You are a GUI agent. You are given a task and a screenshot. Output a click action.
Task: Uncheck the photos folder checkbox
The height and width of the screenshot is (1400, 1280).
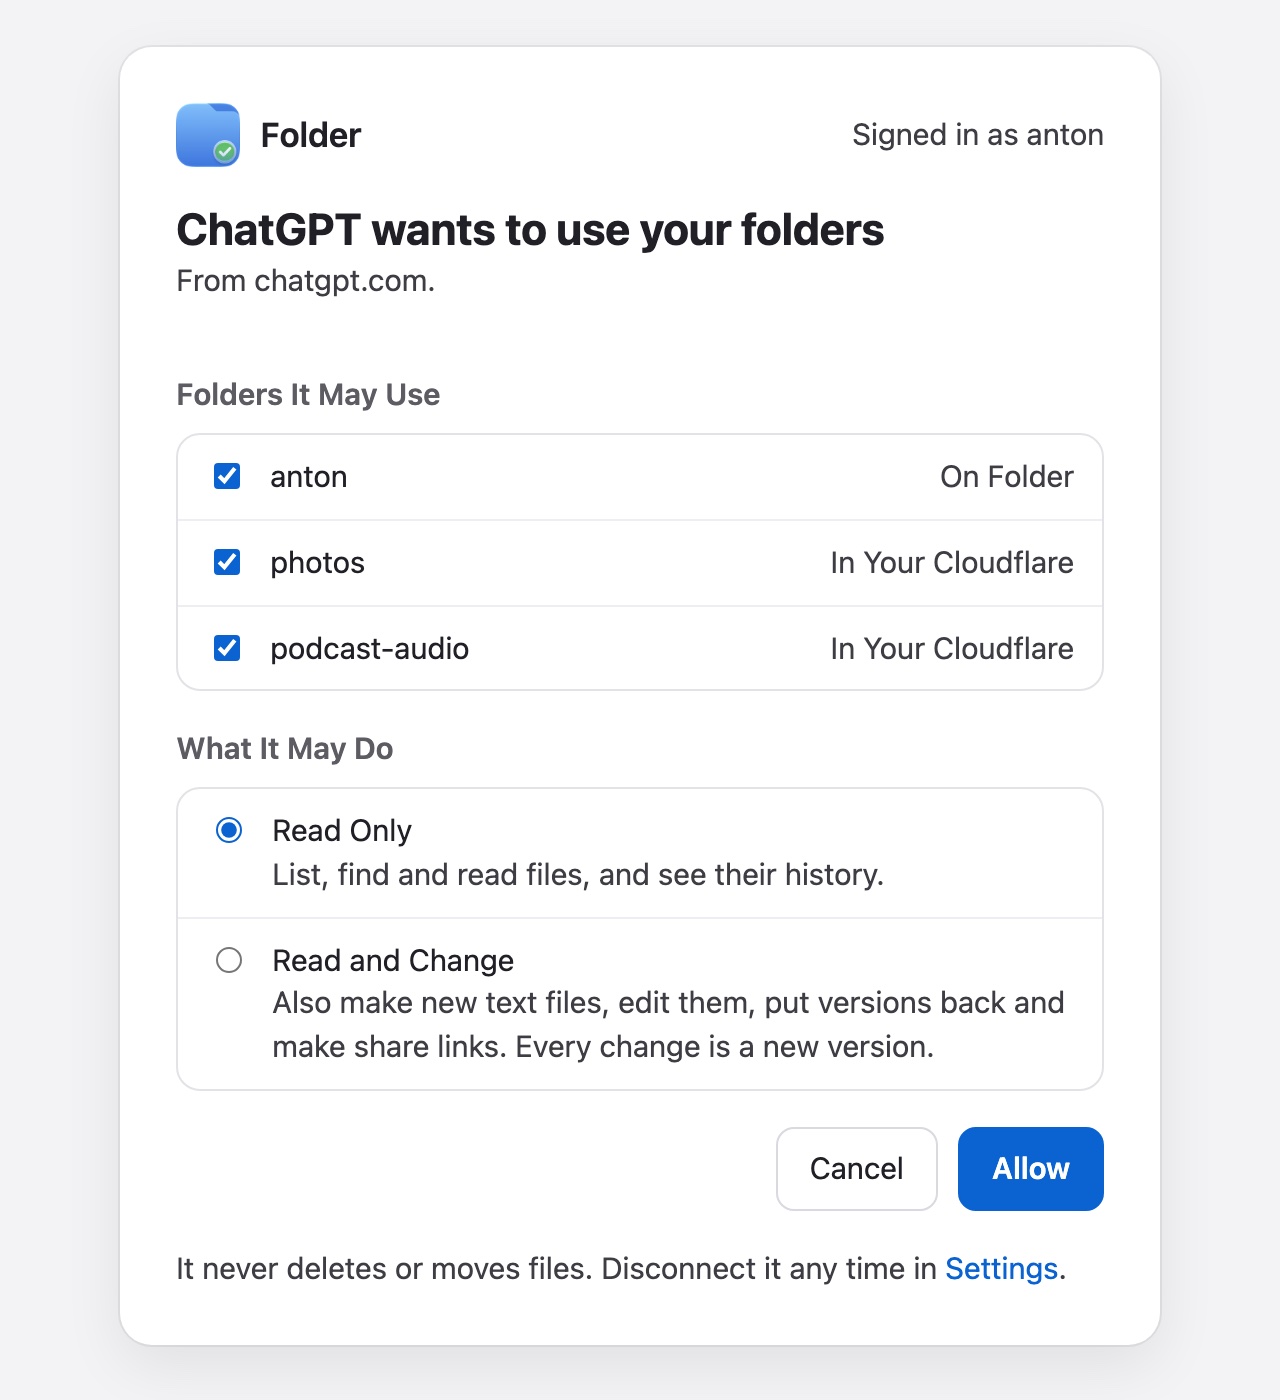pyautogui.click(x=227, y=562)
